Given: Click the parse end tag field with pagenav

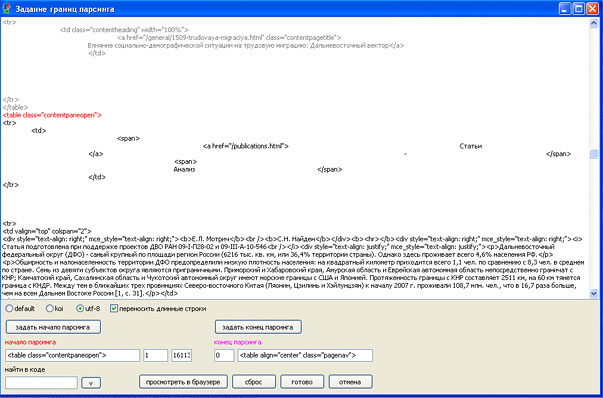Looking at the screenshot, I should pos(305,355).
